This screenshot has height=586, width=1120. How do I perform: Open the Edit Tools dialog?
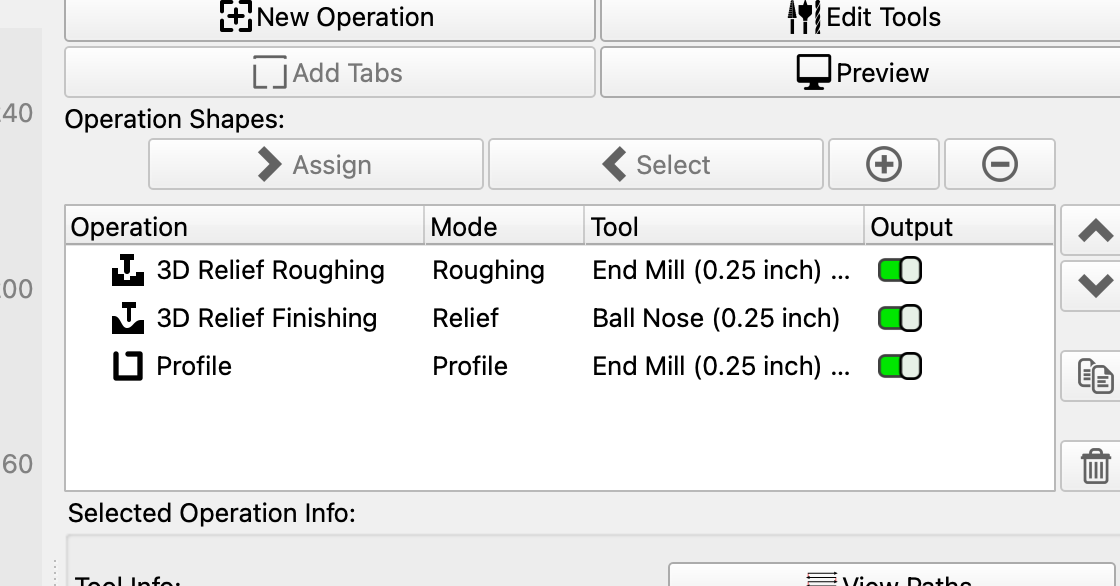[860, 18]
